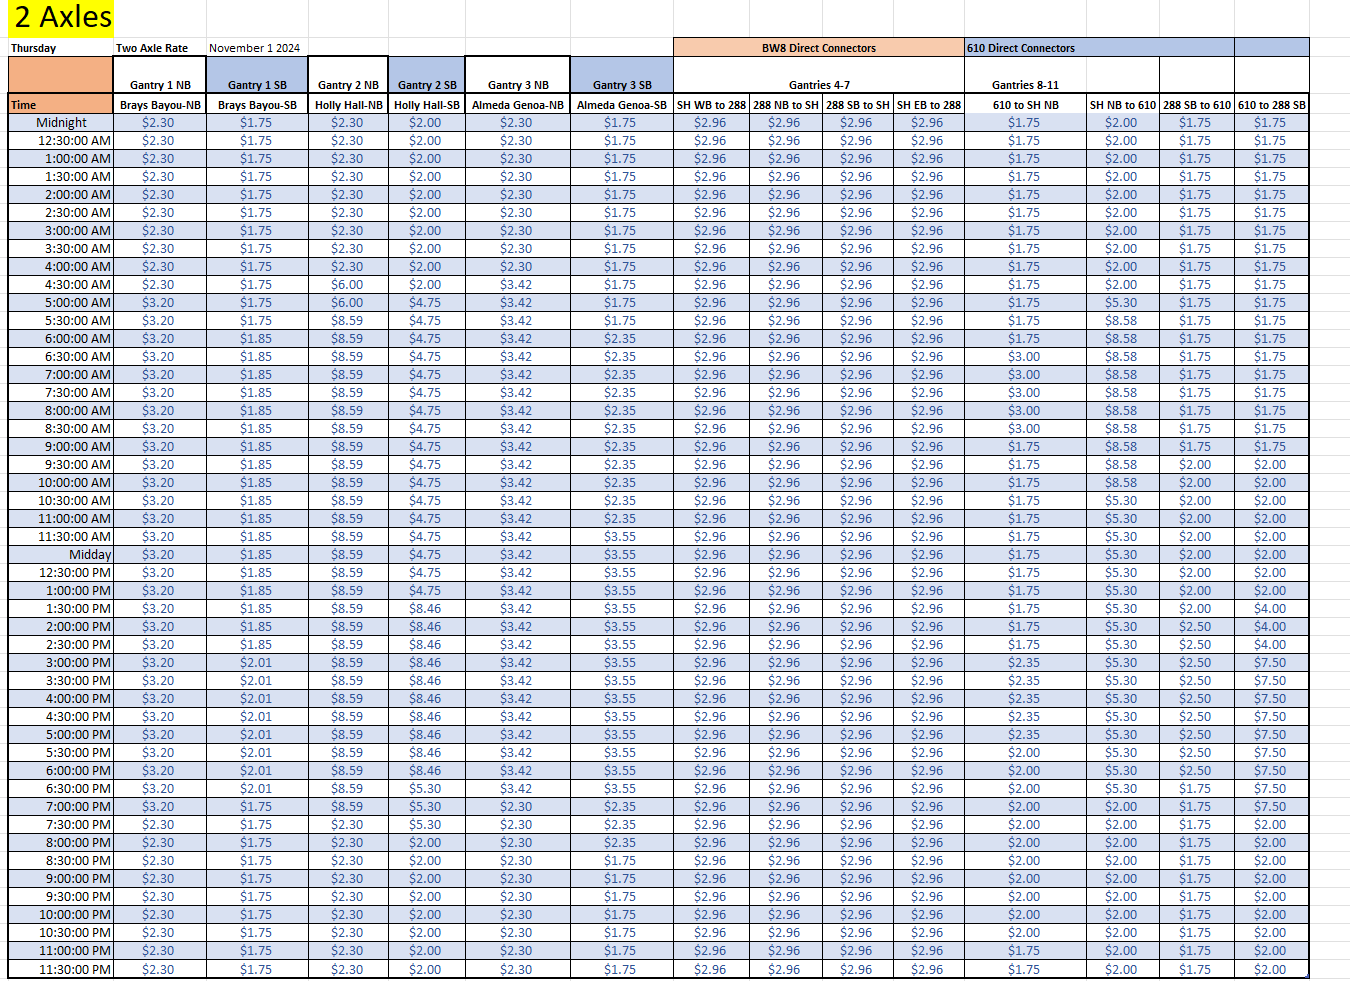Image resolution: width=1350 pixels, height=981 pixels.
Task: Select the 'Almeda Genoa-NB' column header
Action: coord(518,104)
